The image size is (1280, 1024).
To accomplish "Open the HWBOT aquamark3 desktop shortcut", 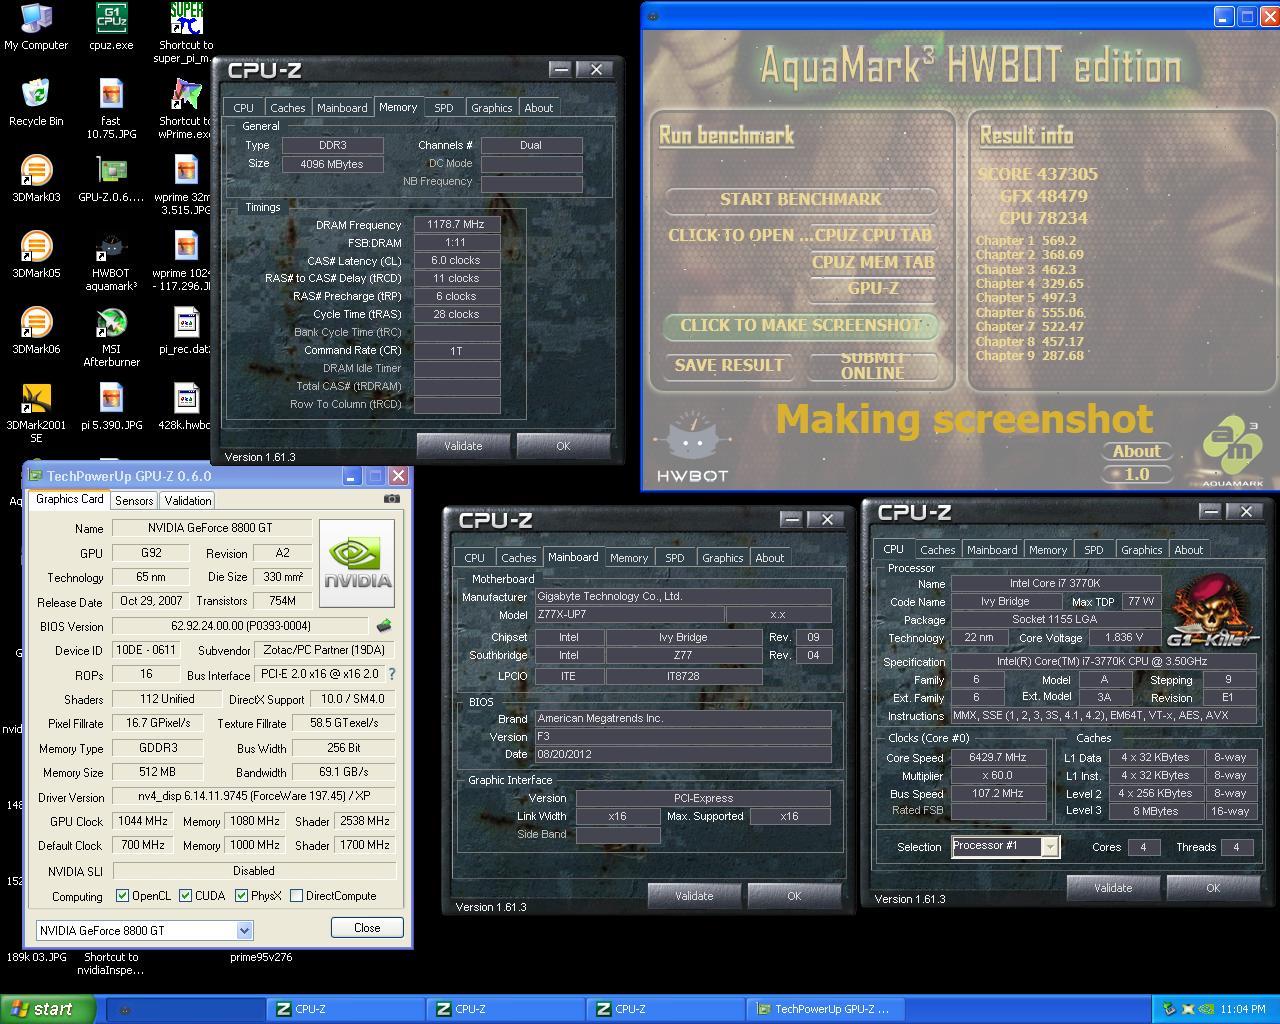I will point(111,261).
